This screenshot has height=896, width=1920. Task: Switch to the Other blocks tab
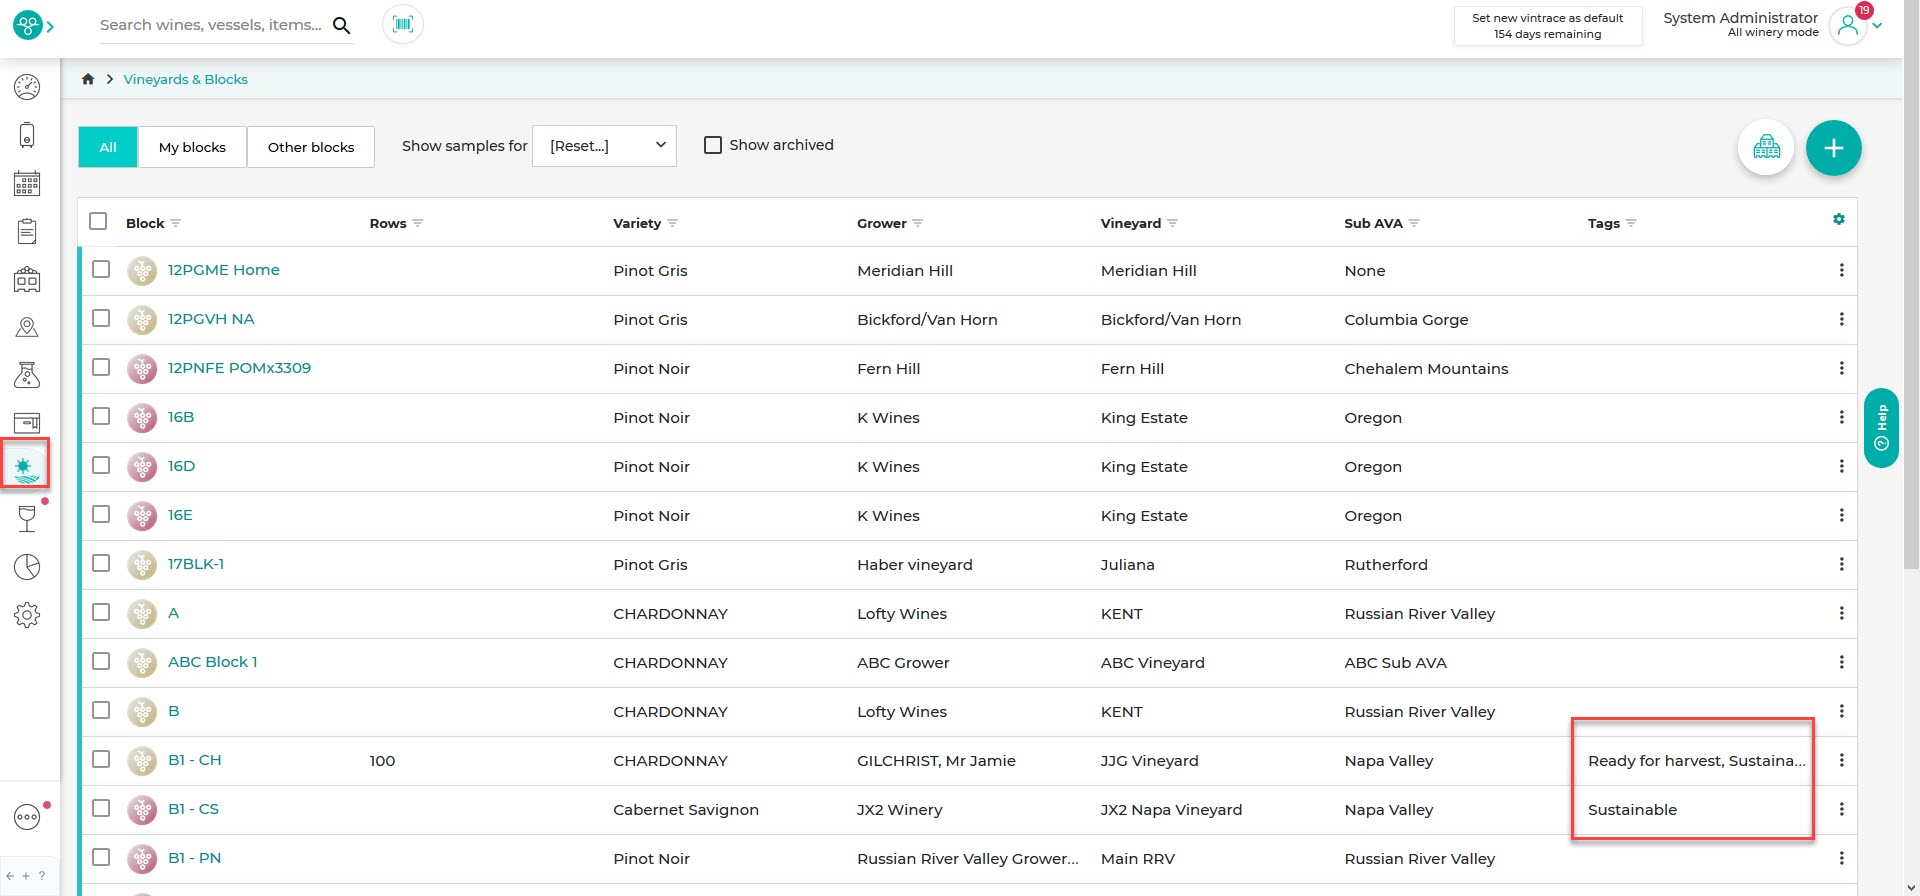(311, 147)
